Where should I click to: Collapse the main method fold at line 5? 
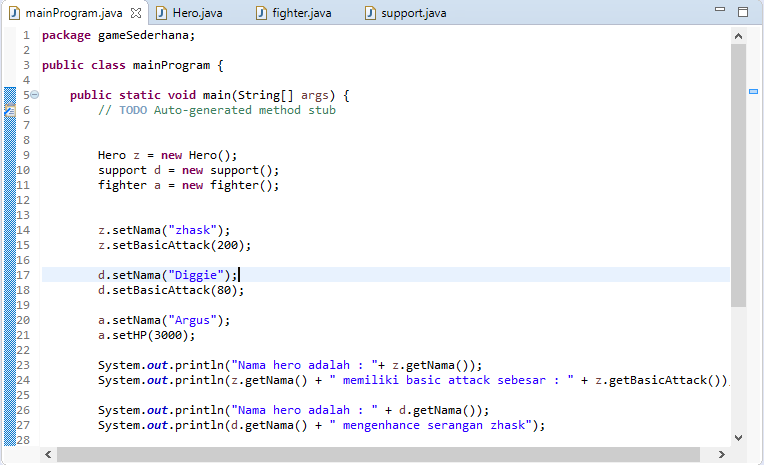(35, 95)
